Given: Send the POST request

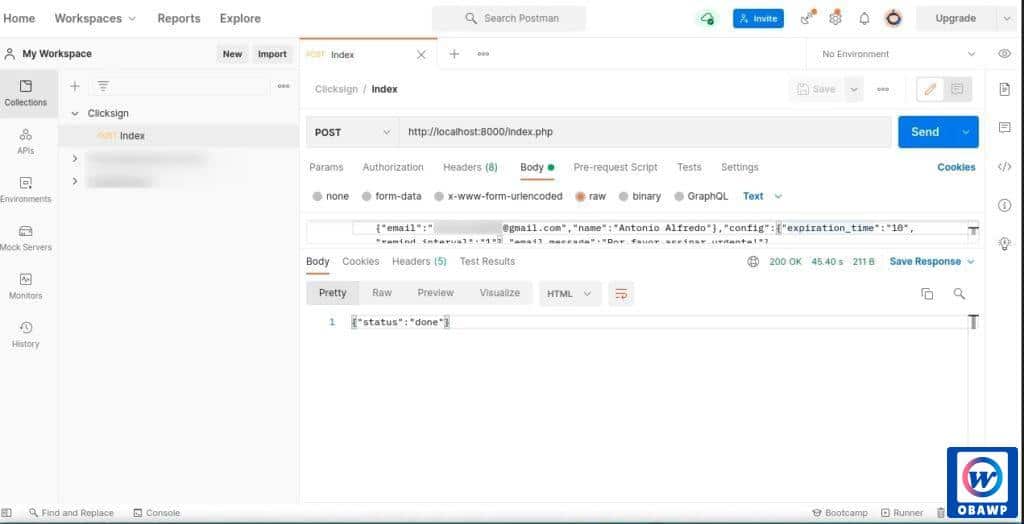Looking at the screenshot, I should [925, 132].
